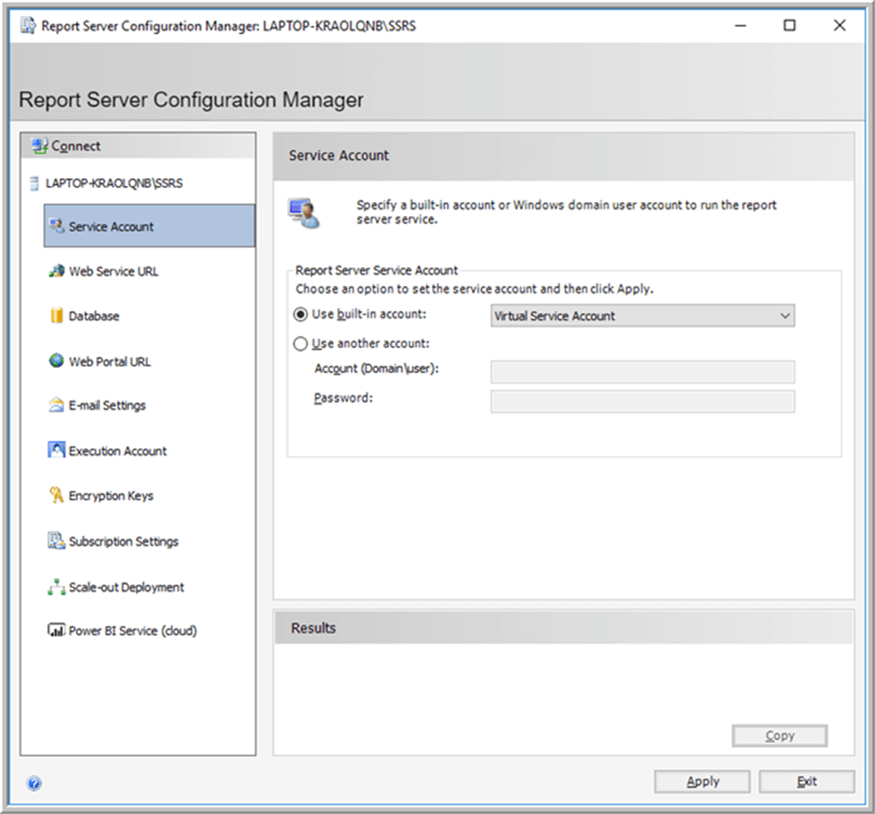Click the Copy button in Results
The image size is (875, 814).
780,736
